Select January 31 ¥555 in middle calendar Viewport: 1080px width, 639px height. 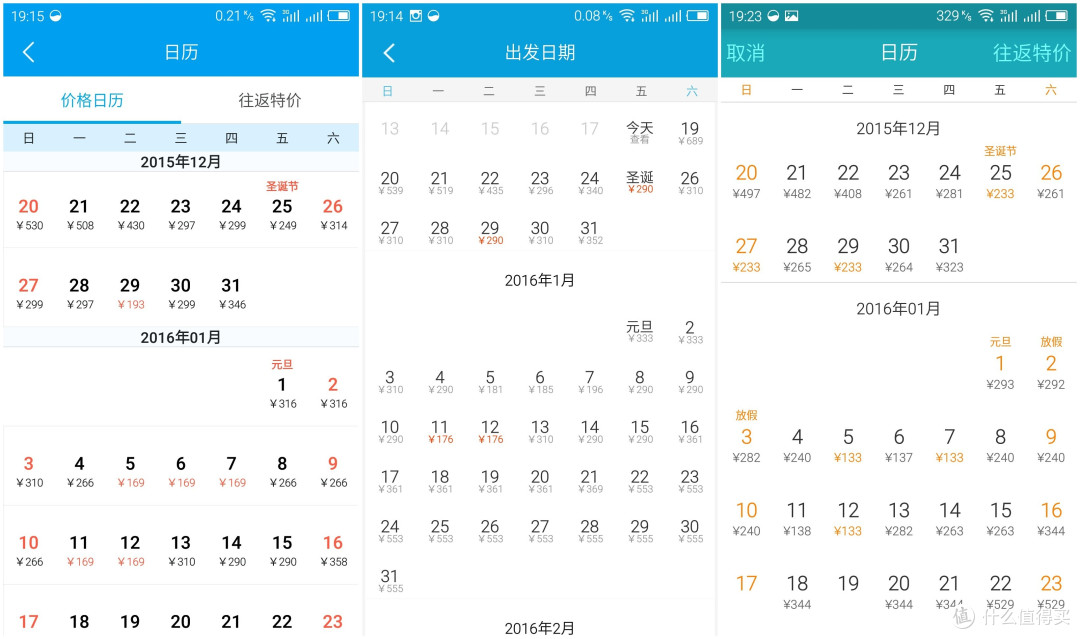pyautogui.click(x=391, y=580)
